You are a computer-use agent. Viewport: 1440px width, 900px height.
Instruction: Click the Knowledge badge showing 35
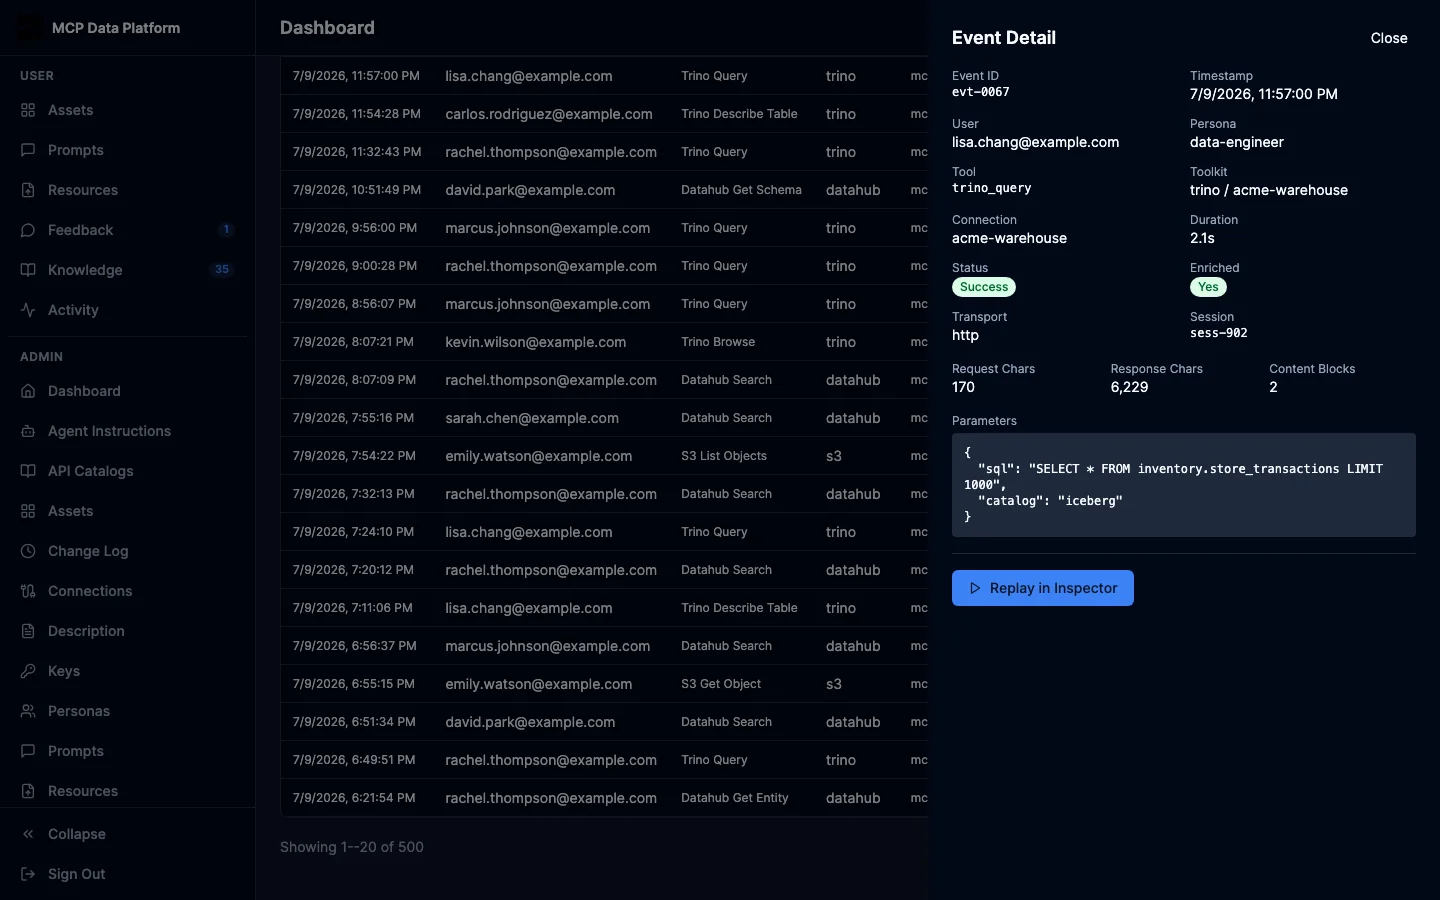222,270
